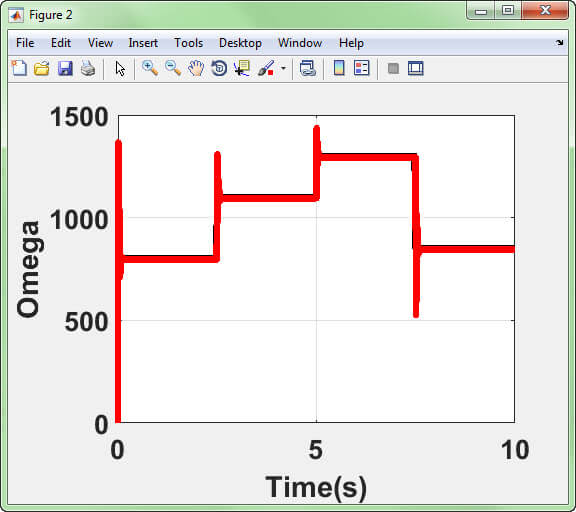Save the figure using the floppy icon
Image resolution: width=576 pixels, height=512 pixels.
[x=65, y=68]
